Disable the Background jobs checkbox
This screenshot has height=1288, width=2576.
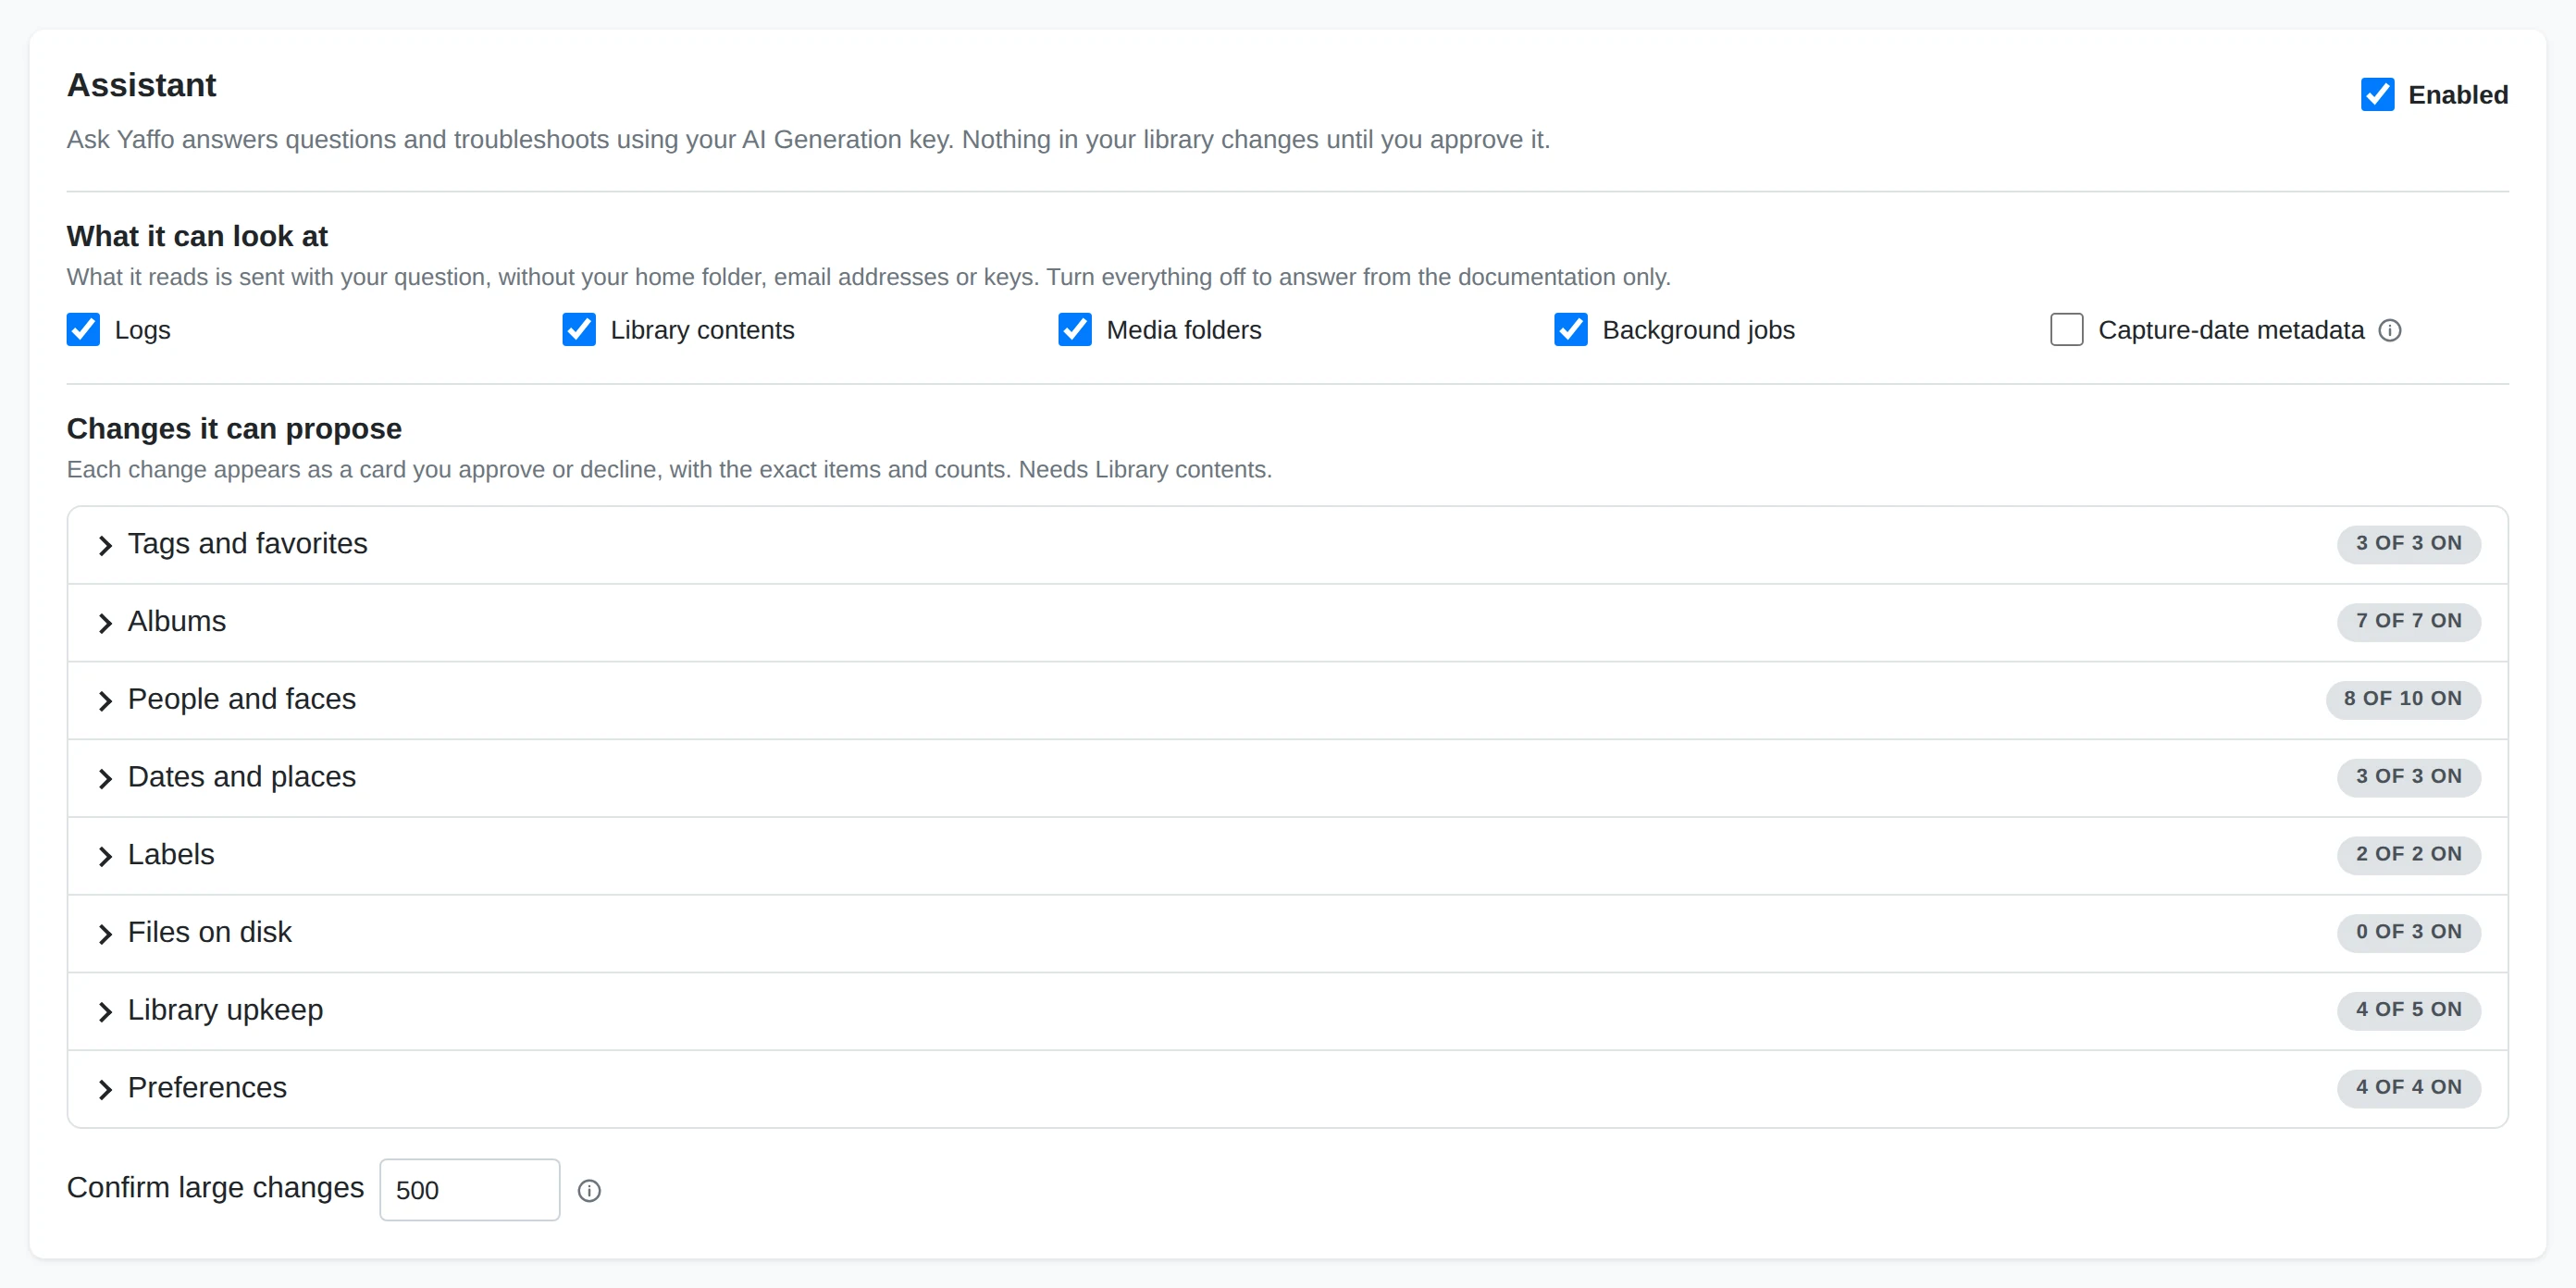(x=1571, y=329)
